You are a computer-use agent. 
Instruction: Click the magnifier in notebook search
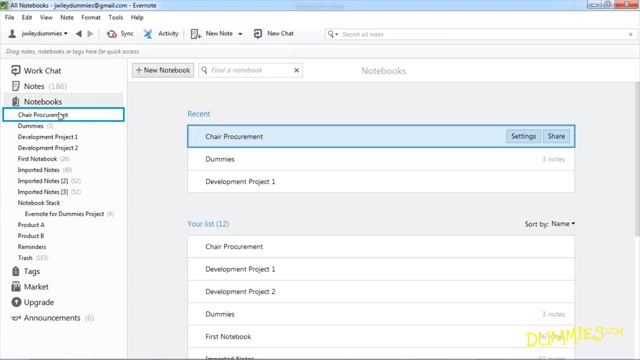coord(204,70)
